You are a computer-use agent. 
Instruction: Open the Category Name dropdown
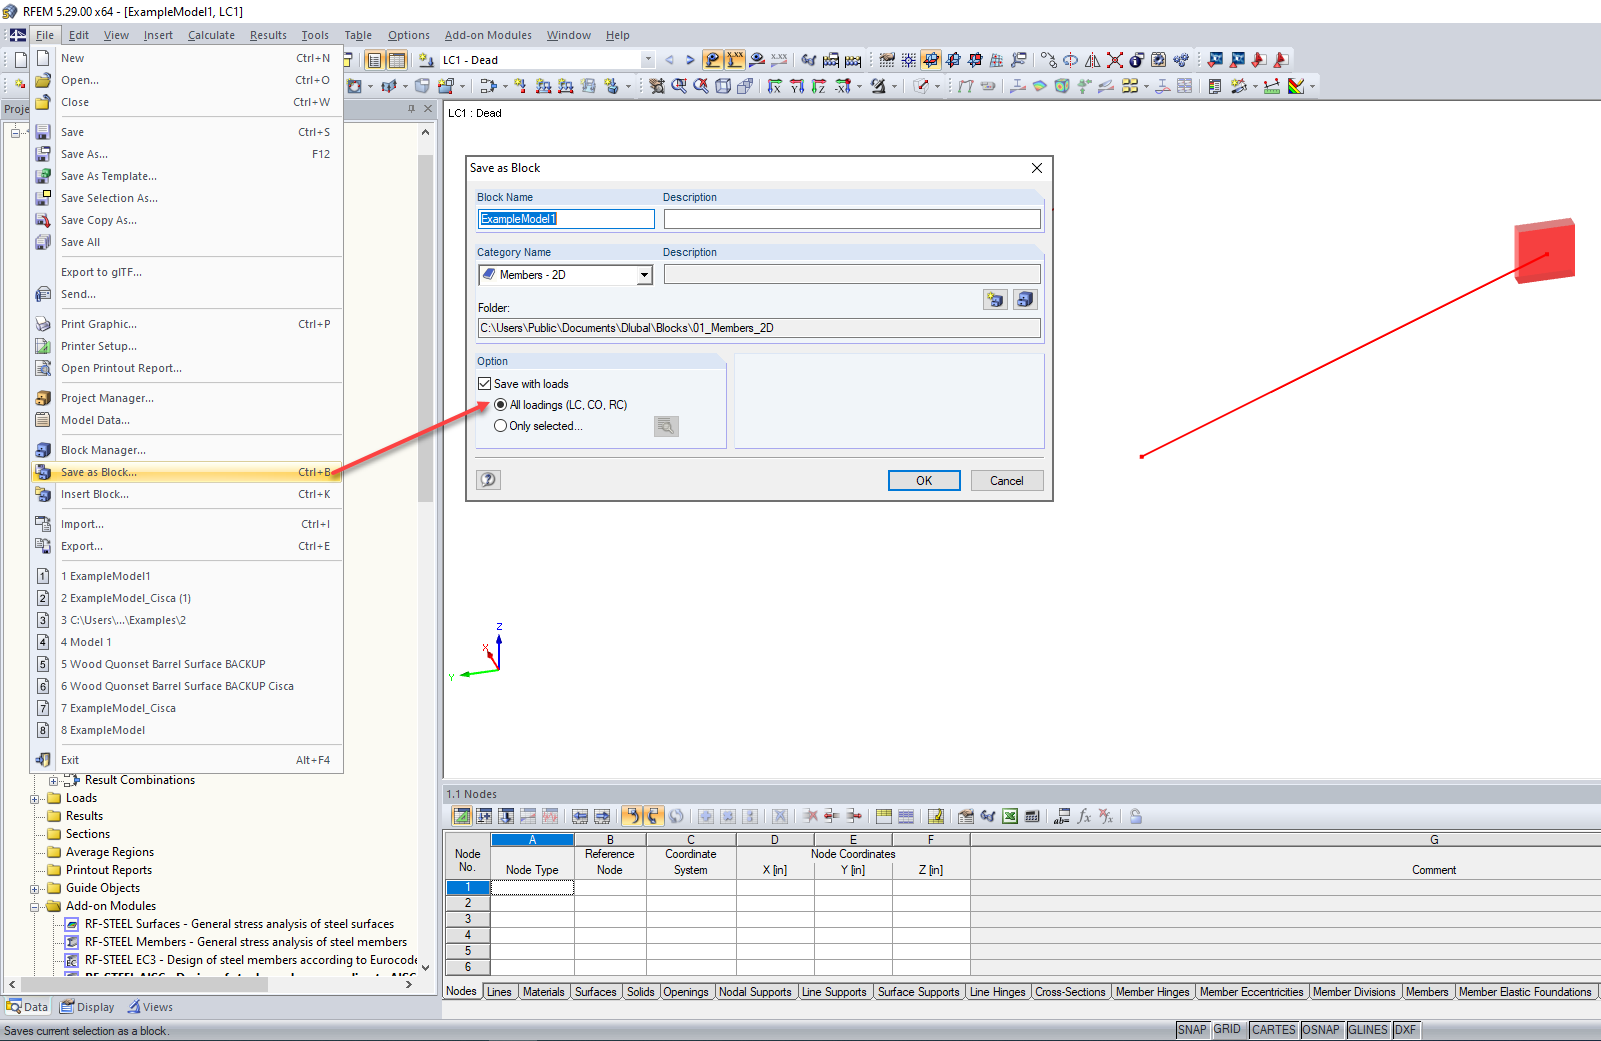[x=644, y=274]
